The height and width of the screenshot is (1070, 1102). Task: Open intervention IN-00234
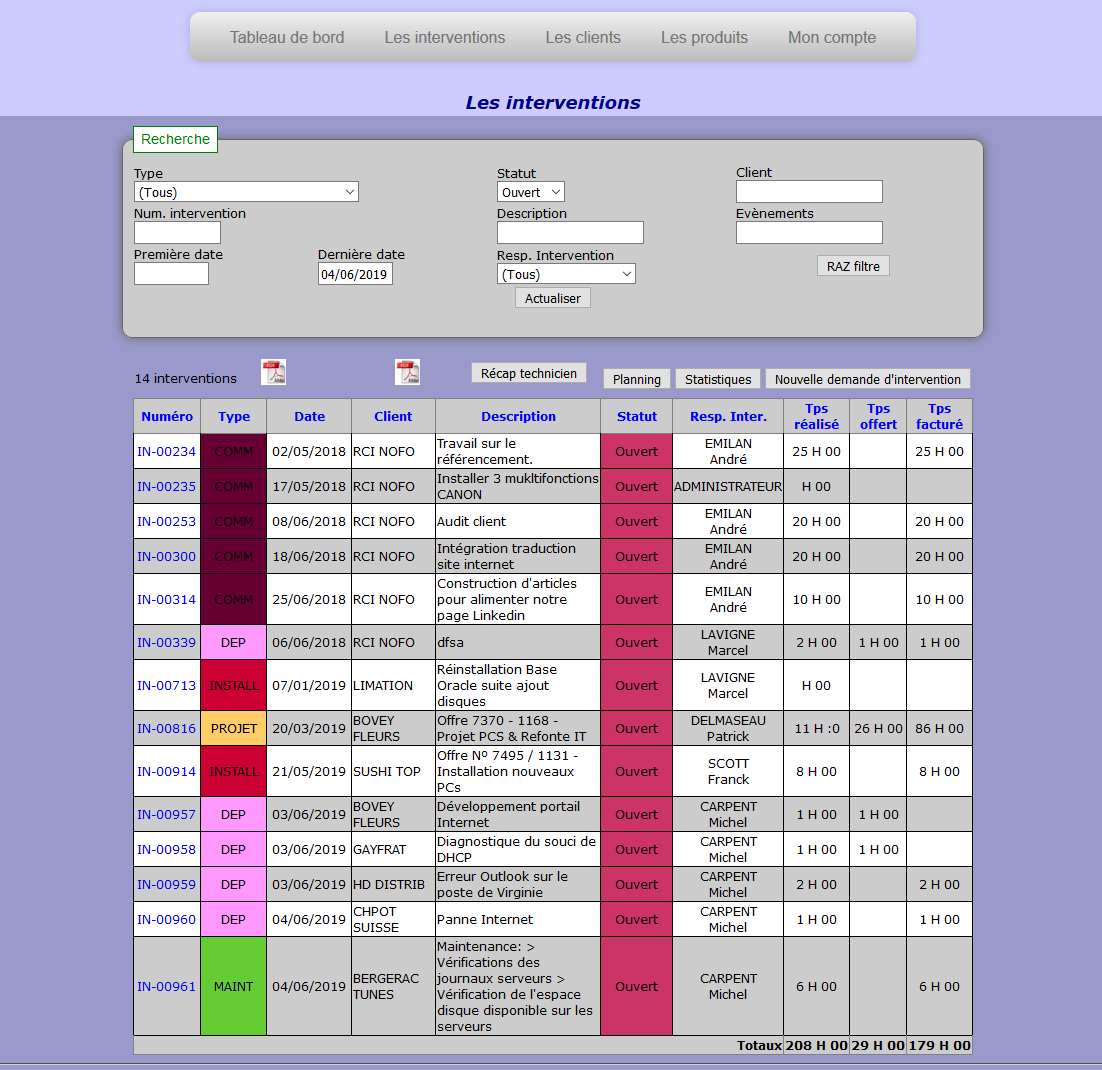pos(167,451)
